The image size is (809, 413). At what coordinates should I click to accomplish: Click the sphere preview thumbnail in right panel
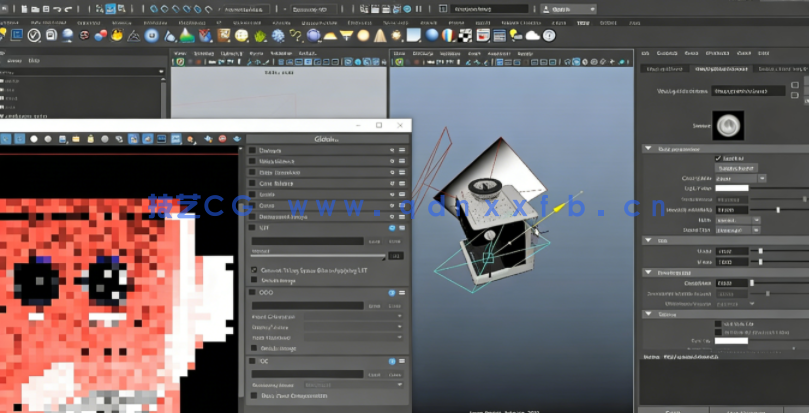tap(730, 124)
